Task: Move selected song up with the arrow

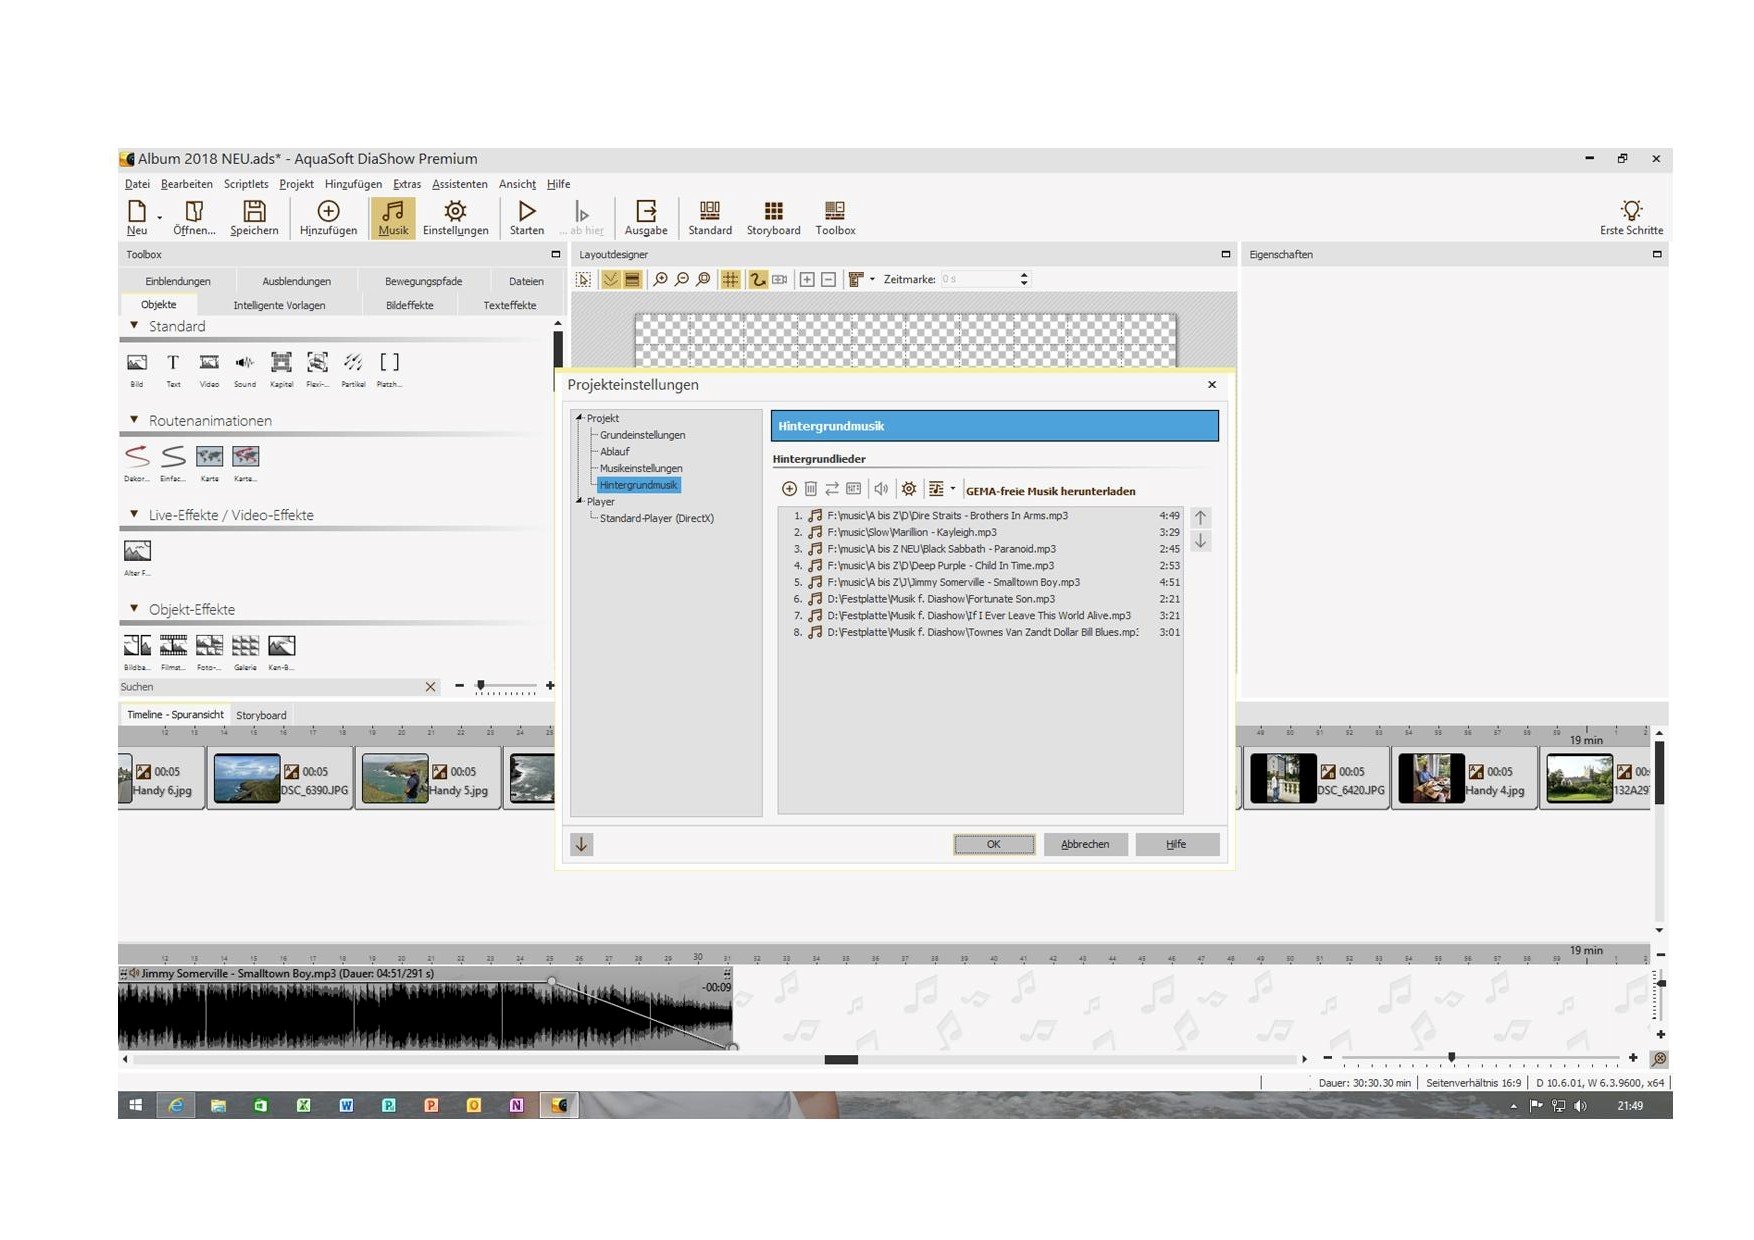Action: tap(1200, 518)
